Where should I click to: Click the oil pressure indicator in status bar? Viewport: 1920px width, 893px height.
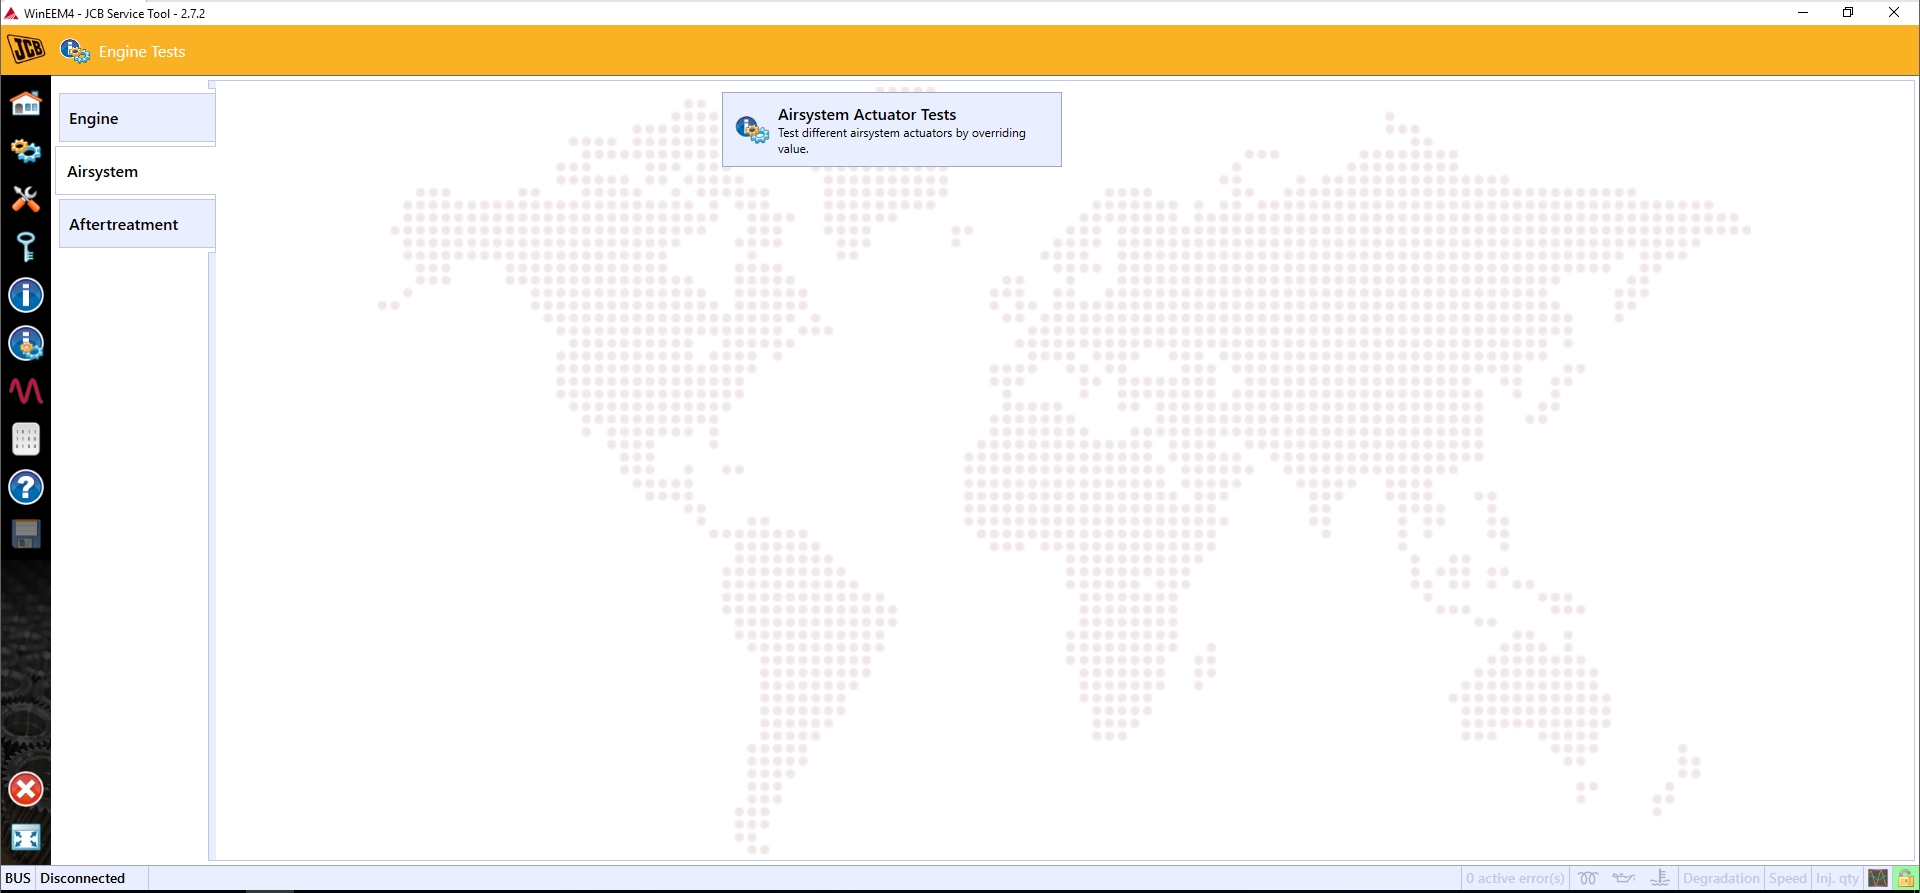click(1624, 878)
